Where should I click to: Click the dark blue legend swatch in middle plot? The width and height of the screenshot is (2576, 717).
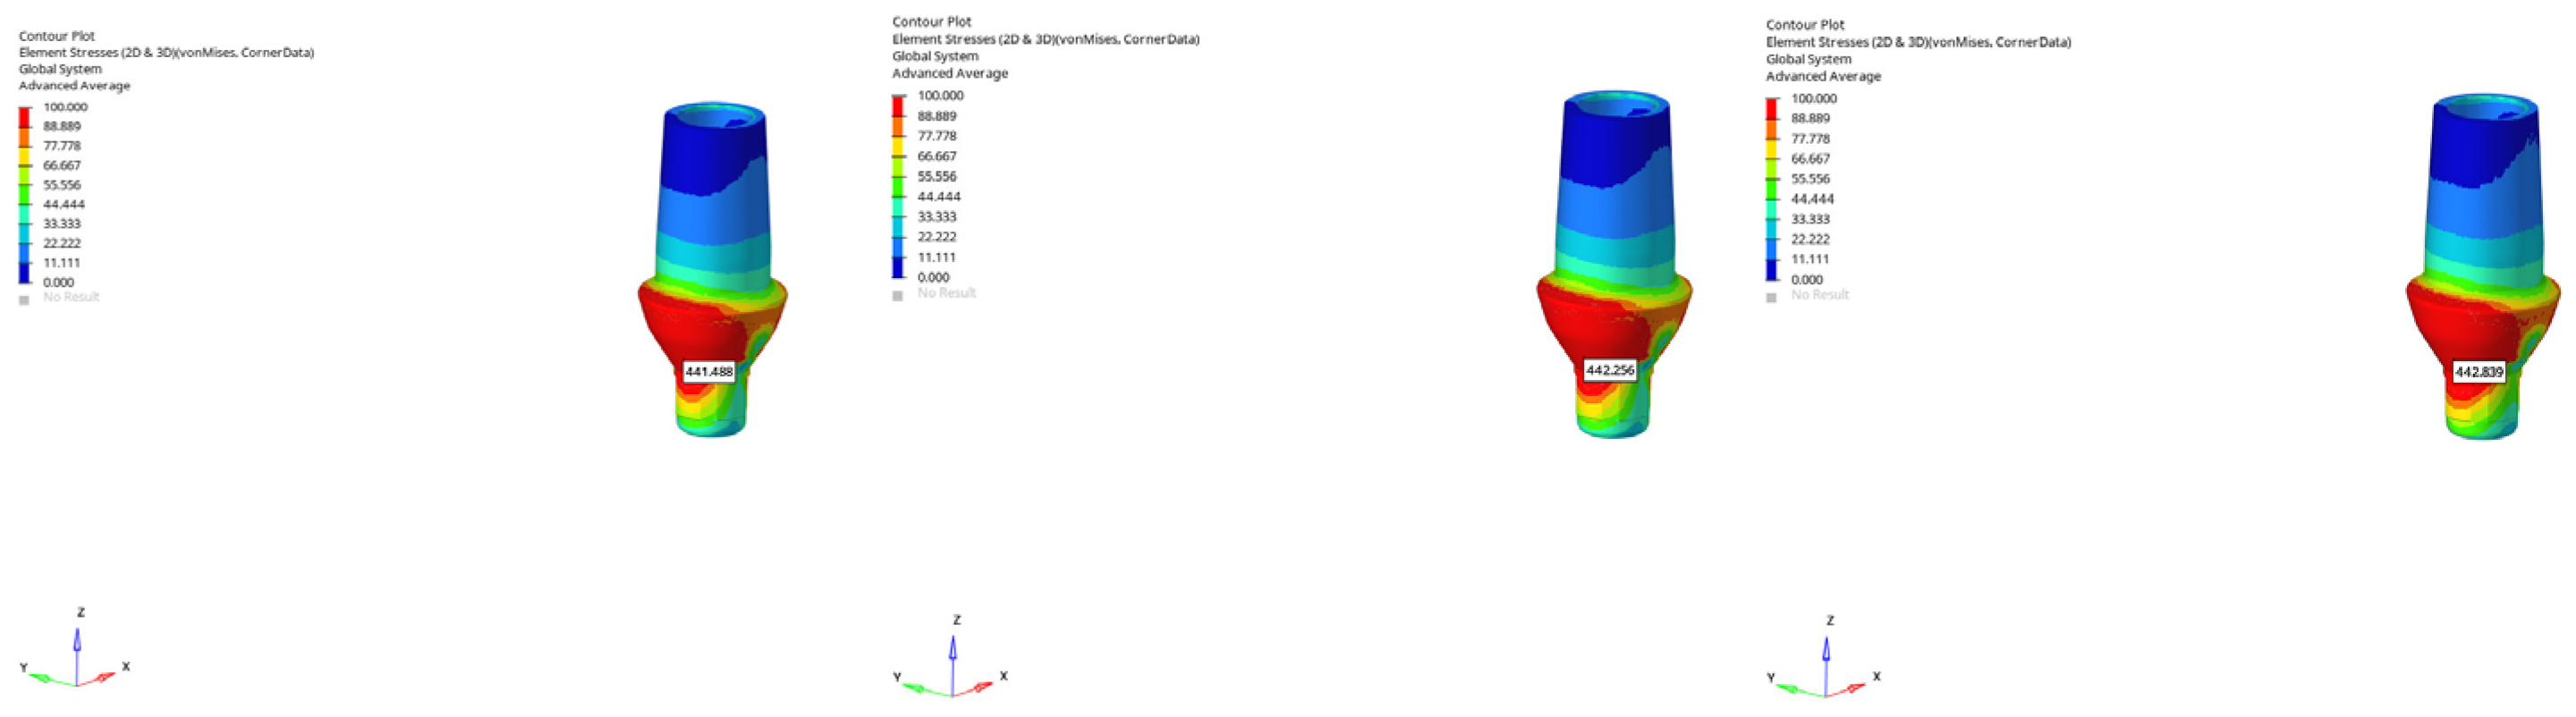(898, 267)
